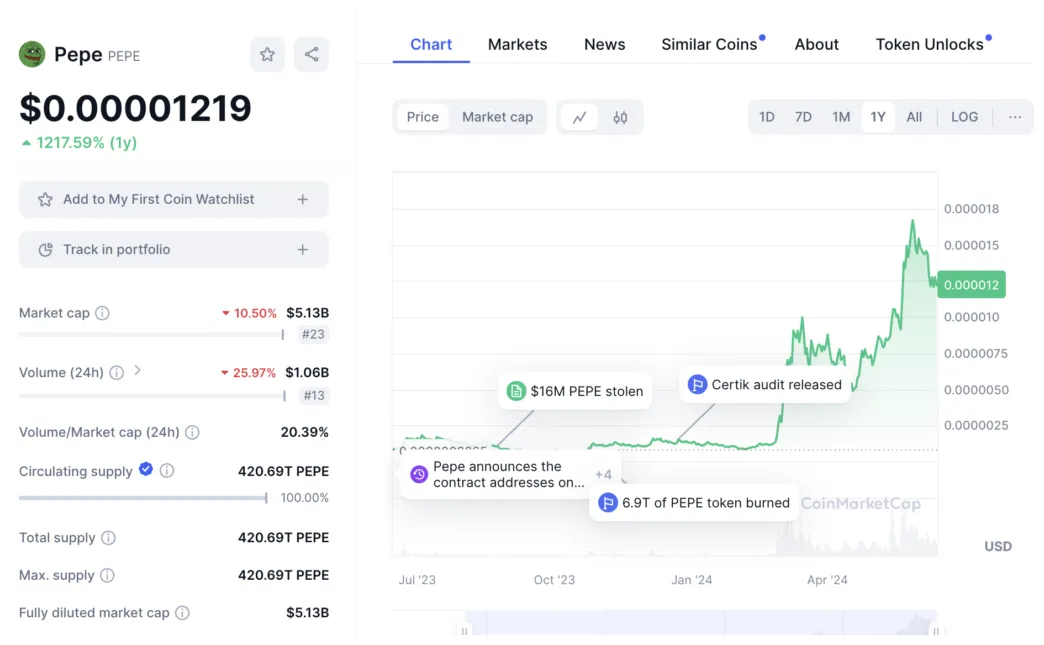Switch to the Markets tab
Screen dimensions: 1044x645
click(517, 44)
